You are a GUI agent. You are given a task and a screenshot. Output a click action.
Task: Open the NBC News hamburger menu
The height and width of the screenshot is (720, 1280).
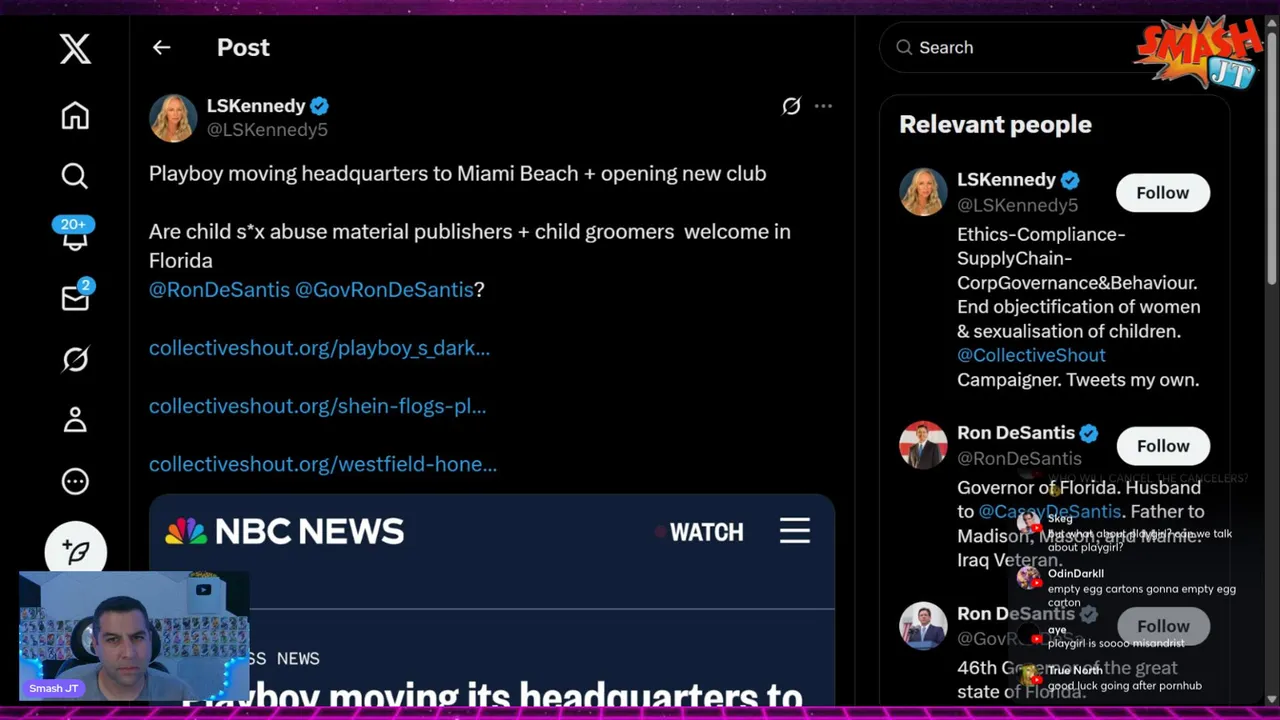(795, 531)
